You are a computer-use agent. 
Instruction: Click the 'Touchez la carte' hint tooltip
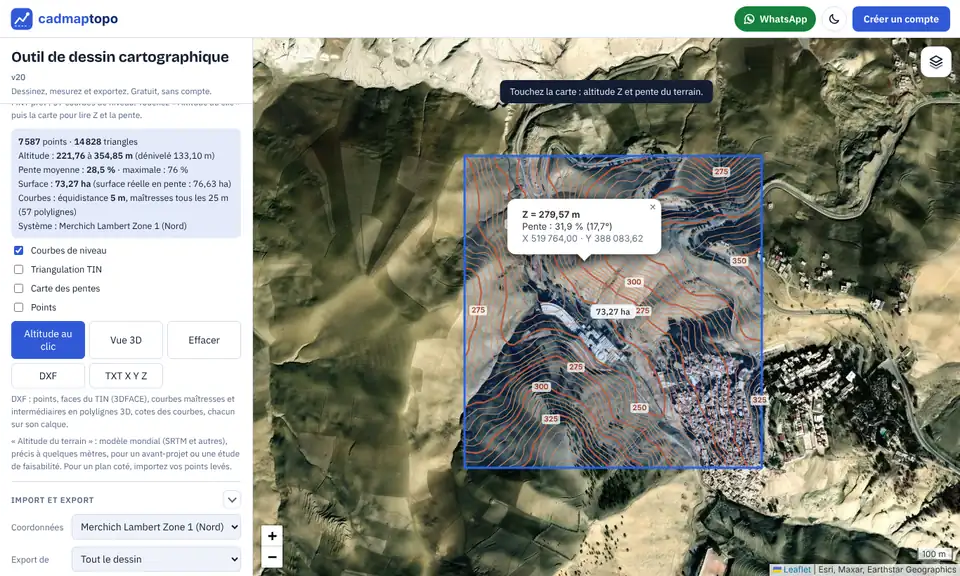[606, 92]
